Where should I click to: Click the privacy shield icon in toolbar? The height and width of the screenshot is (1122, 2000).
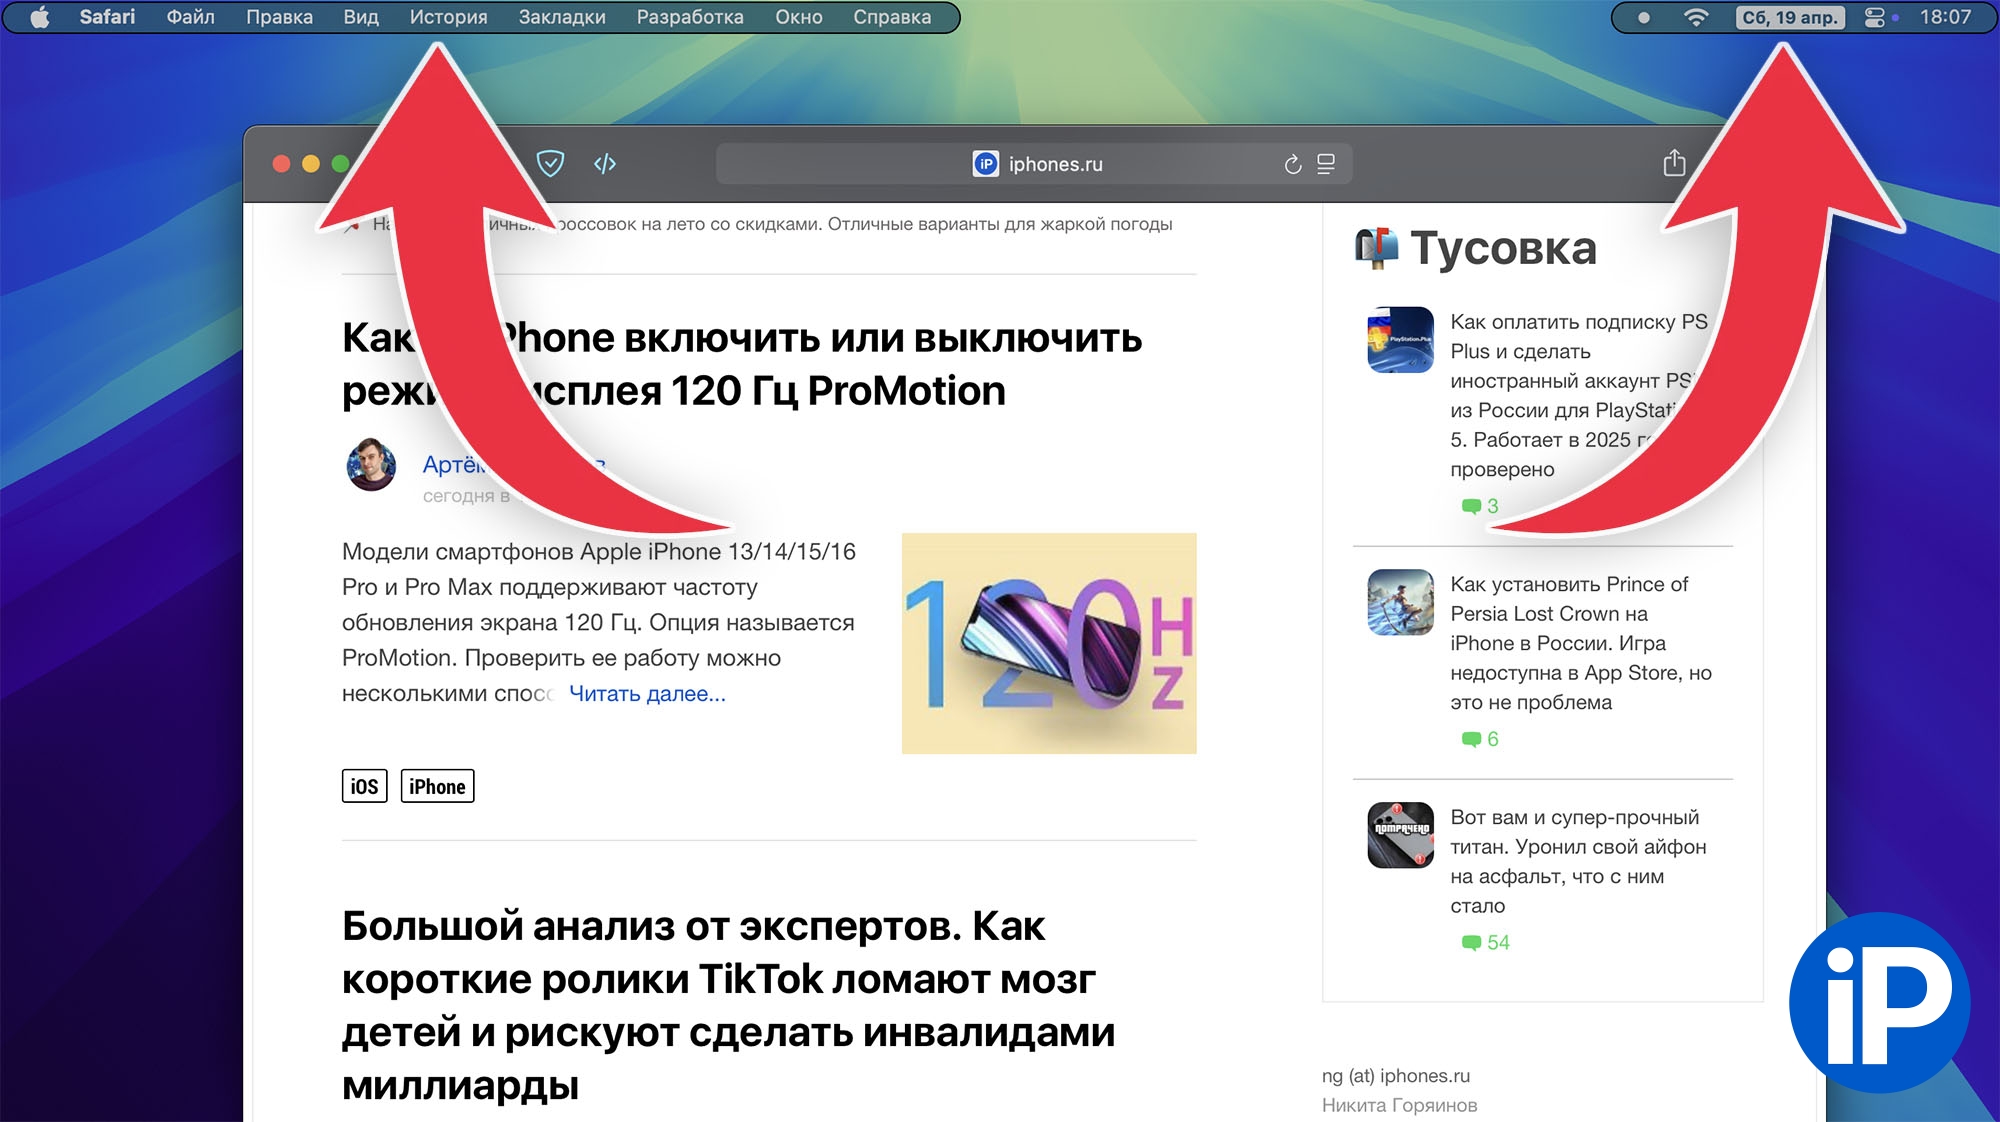(x=550, y=163)
